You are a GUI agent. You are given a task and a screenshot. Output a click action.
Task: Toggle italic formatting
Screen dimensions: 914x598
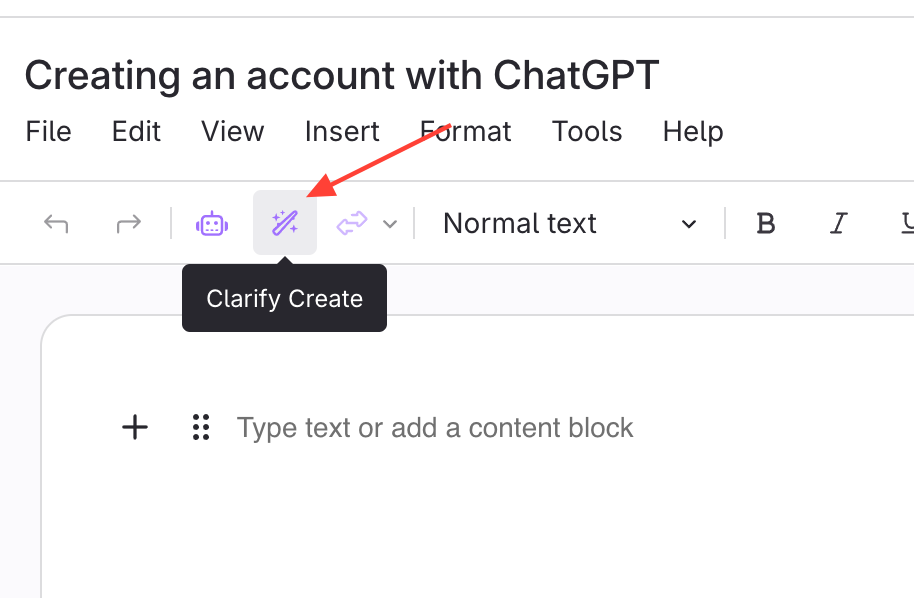pos(838,224)
